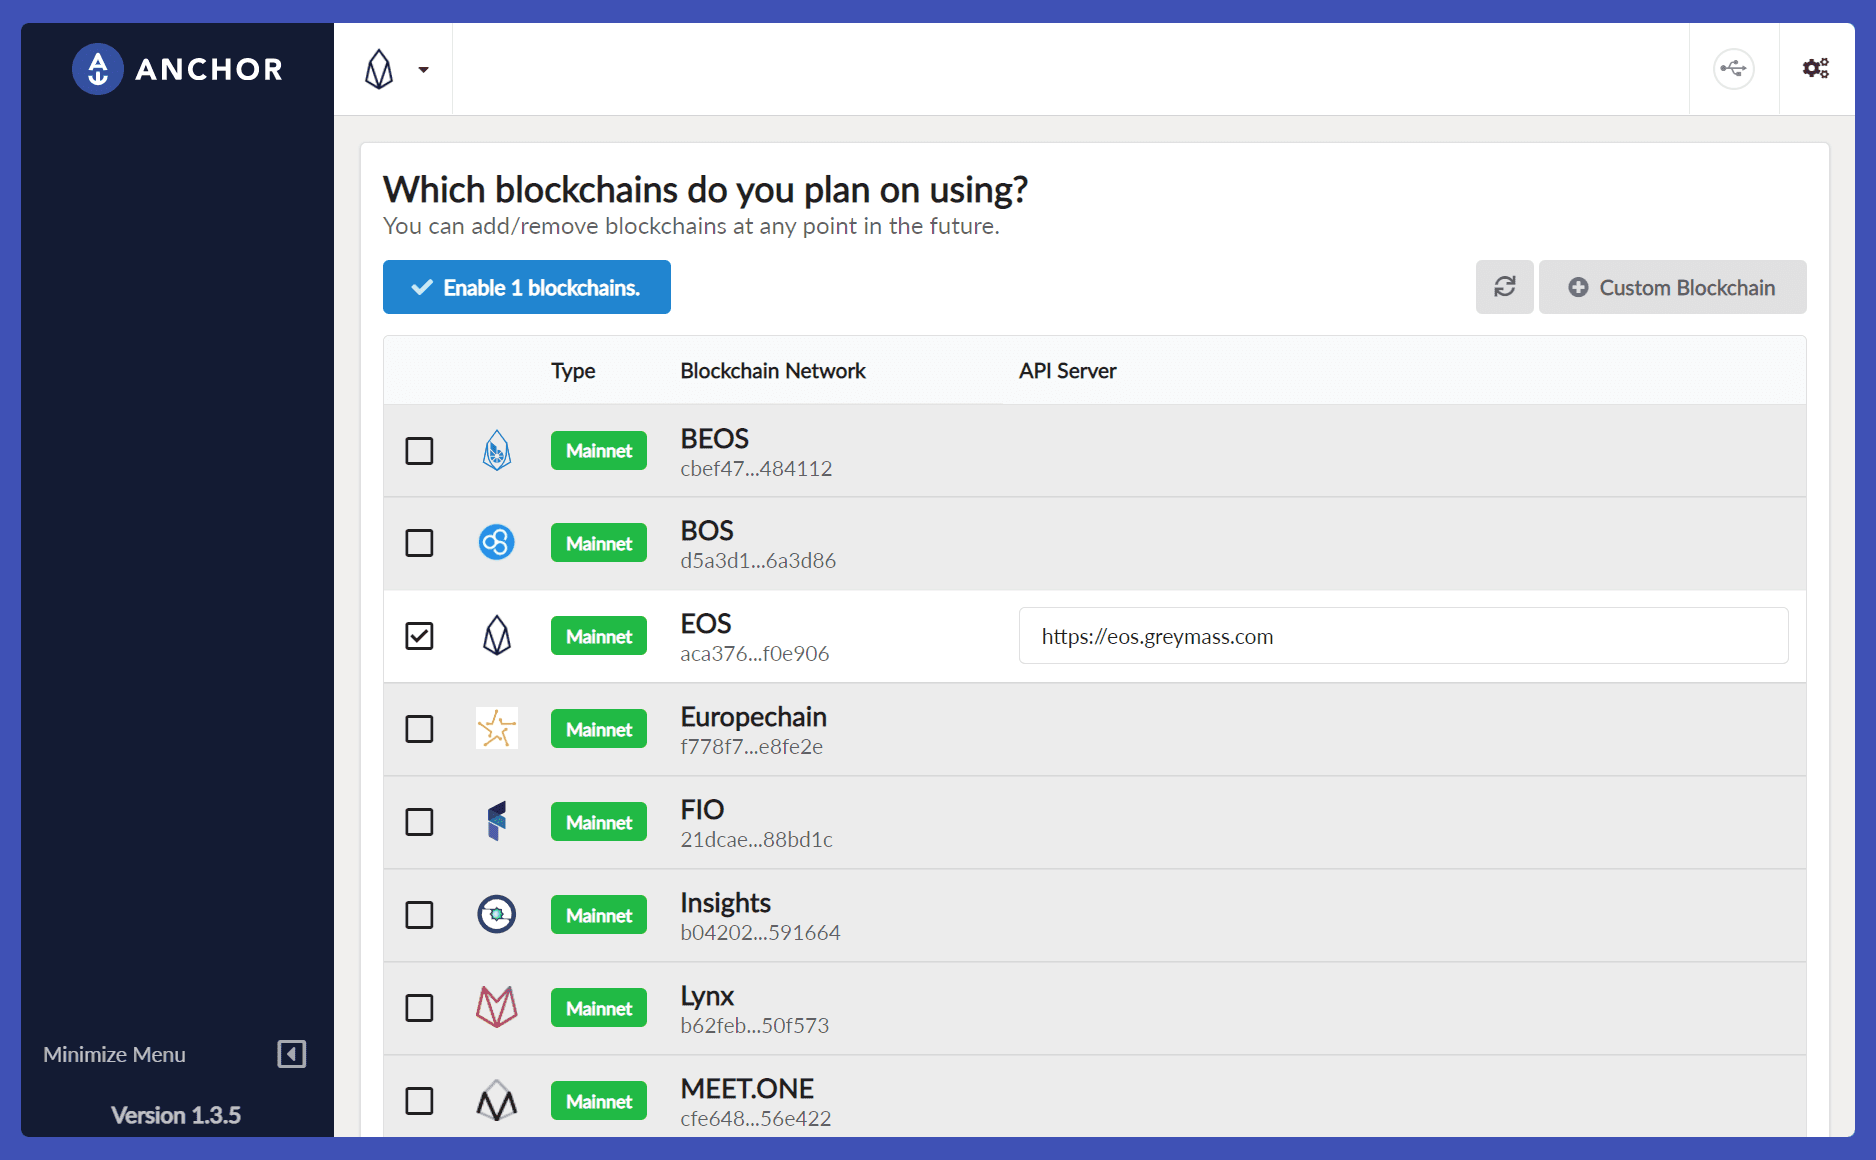Click the Lynx network logo icon

496,1007
